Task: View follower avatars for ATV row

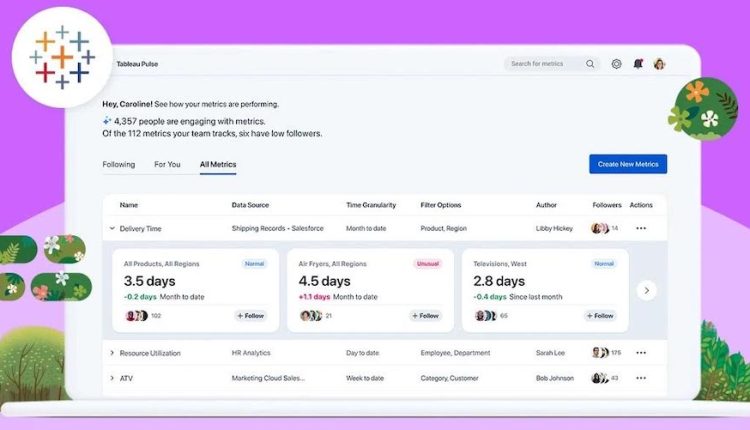Action: tap(600, 378)
